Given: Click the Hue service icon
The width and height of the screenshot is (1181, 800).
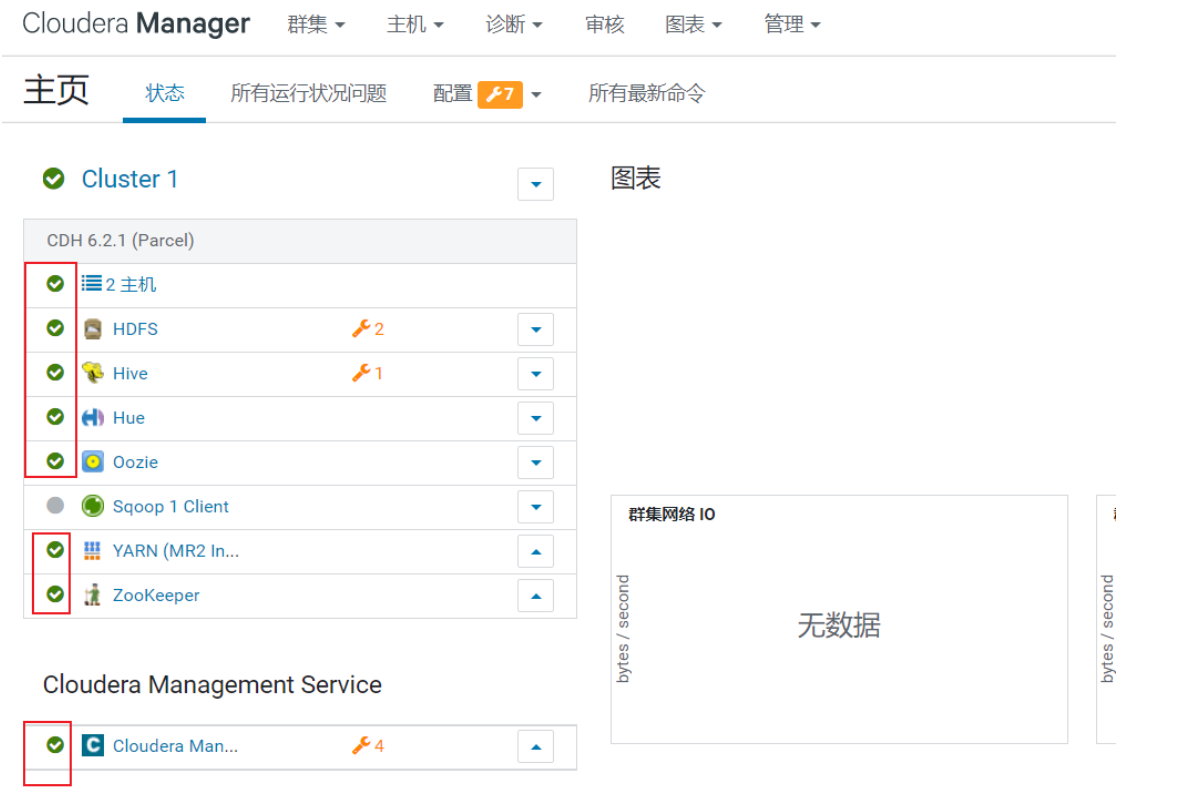Looking at the screenshot, I should (x=93, y=417).
